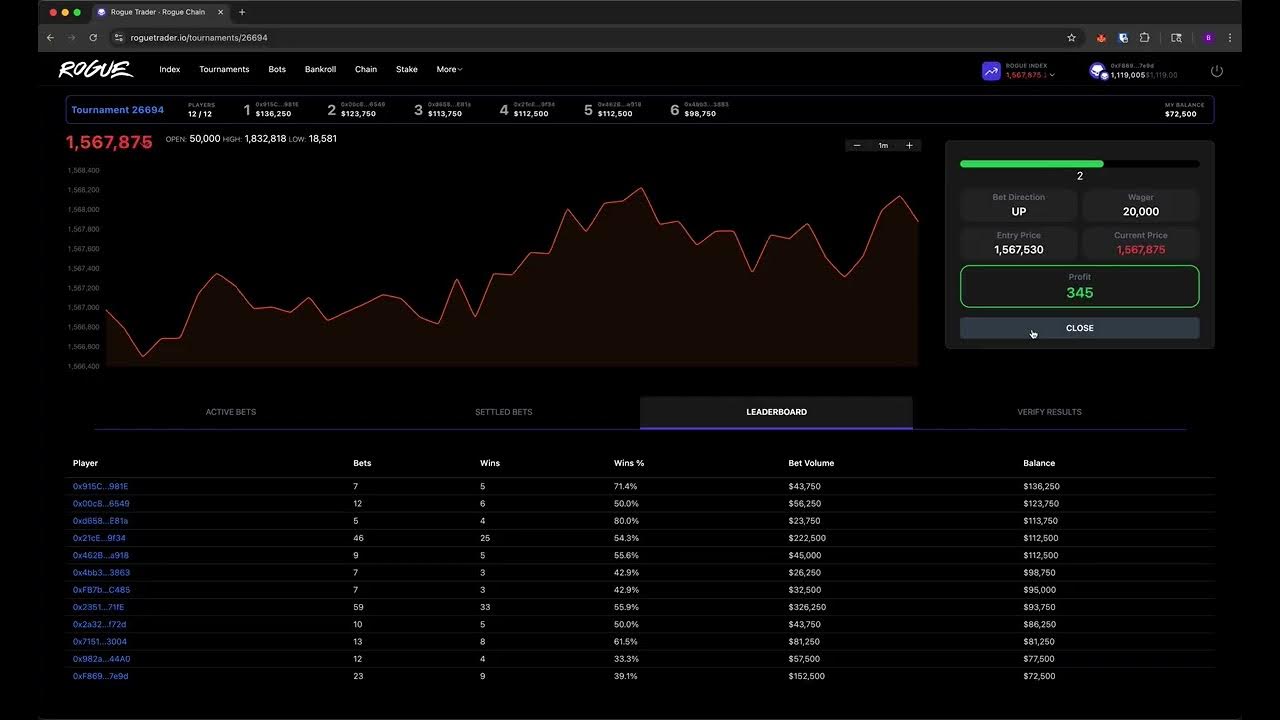This screenshot has height=720, width=1280.
Task: Zoom out chart with minus button
Action: 857,146
